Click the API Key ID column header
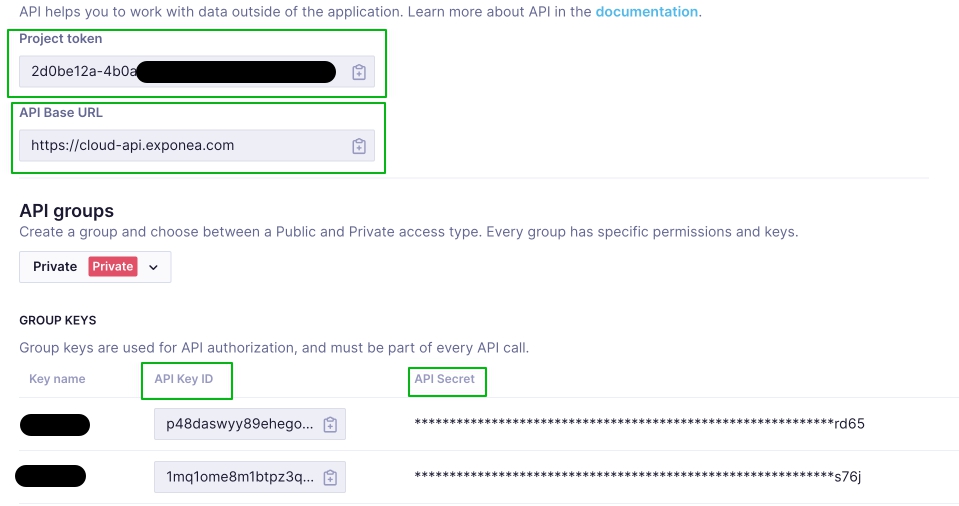This screenshot has width=959, height=506. click(x=183, y=379)
